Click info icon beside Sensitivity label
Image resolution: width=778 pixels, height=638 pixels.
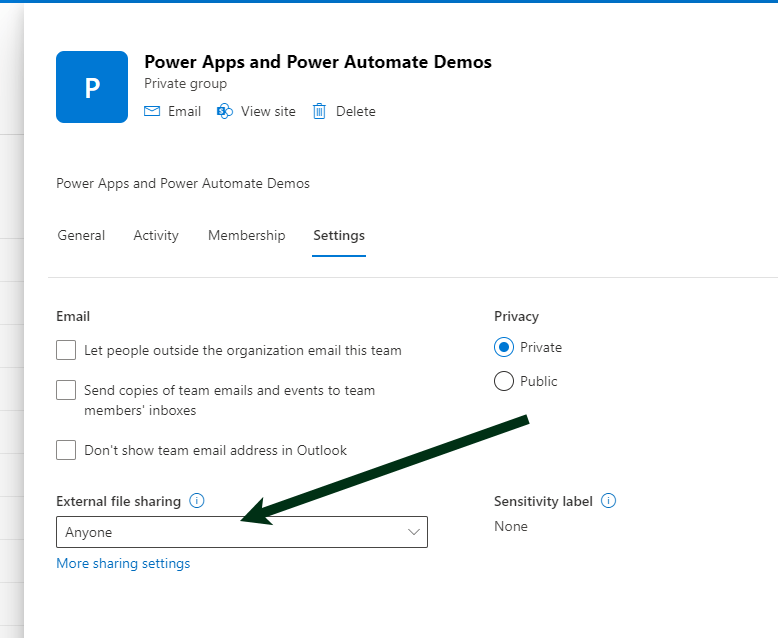[609, 501]
